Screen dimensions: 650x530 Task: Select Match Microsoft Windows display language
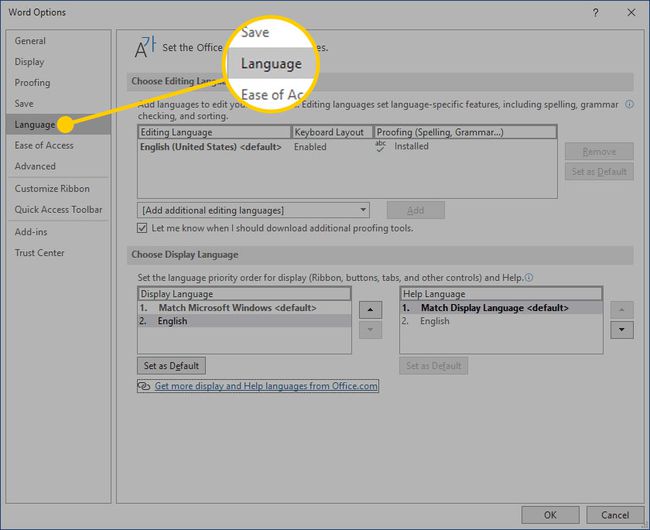click(x=245, y=307)
